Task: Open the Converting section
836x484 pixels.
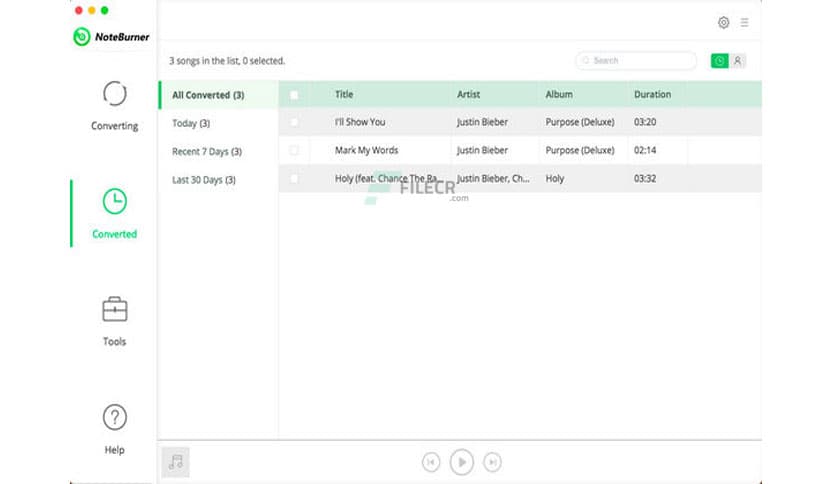Action: (115, 106)
